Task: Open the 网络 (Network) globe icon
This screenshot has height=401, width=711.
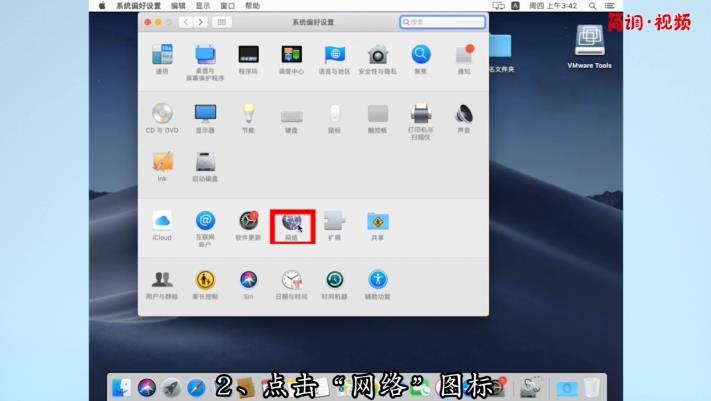Action: (x=292, y=226)
